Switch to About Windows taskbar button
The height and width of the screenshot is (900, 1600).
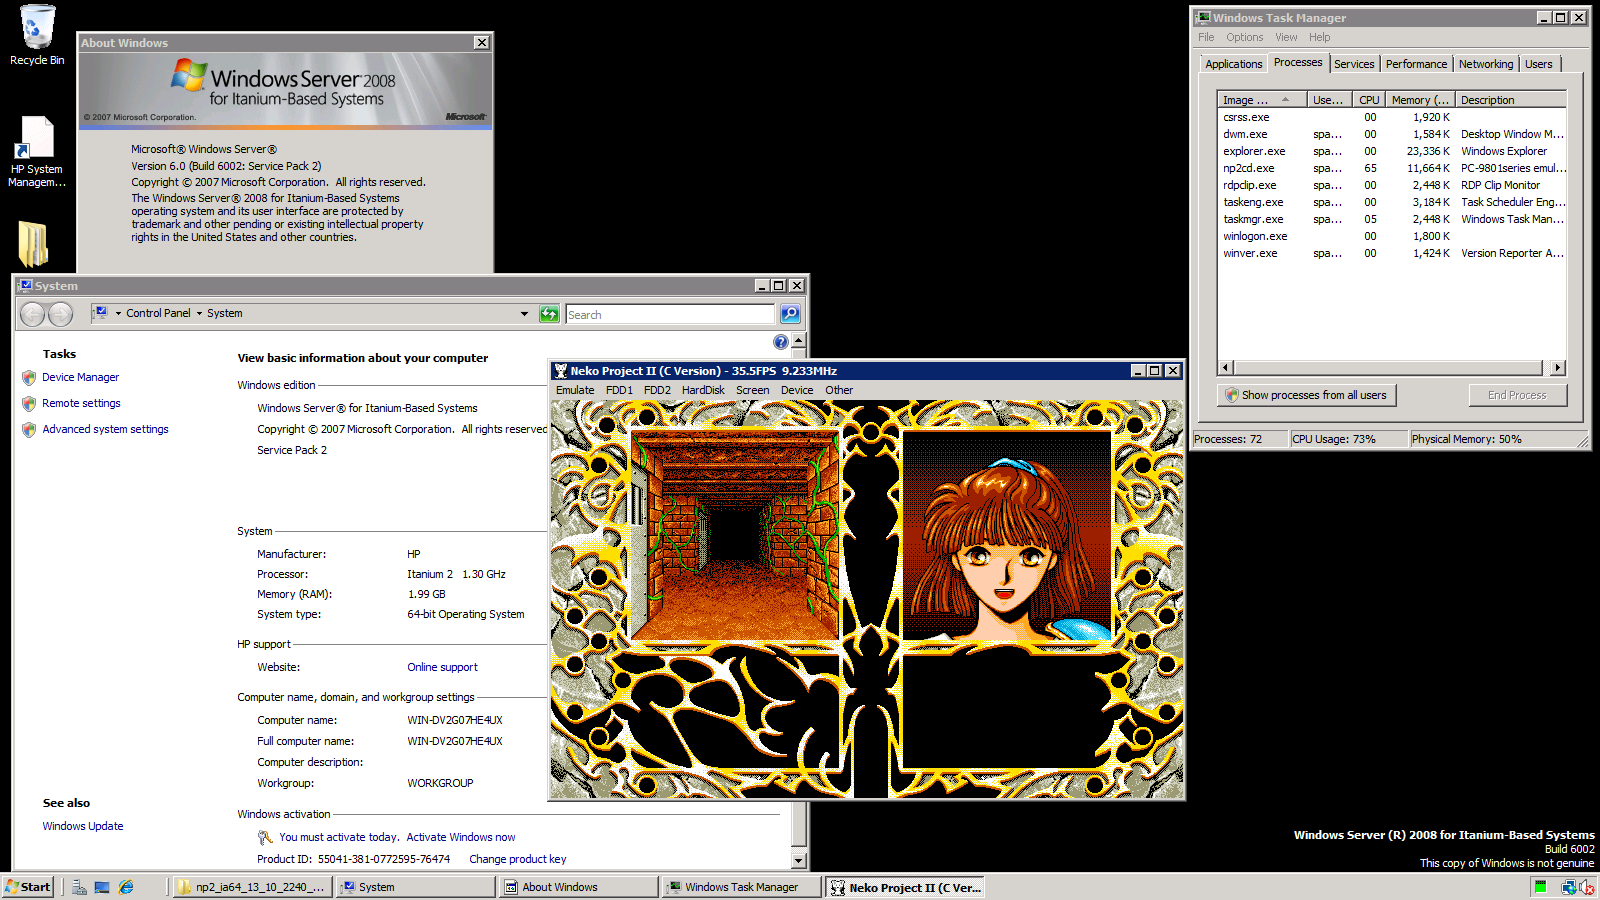point(579,887)
